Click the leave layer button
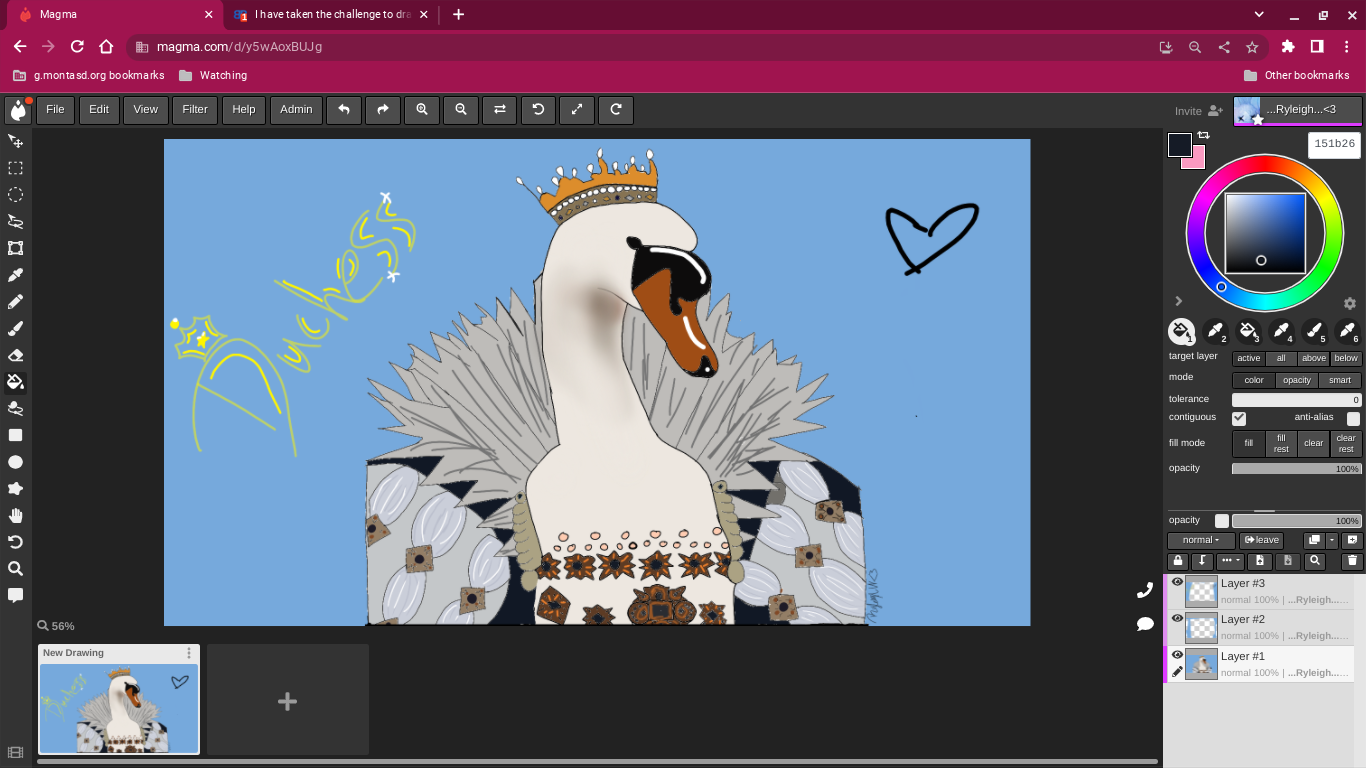The height and width of the screenshot is (768, 1366). point(1261,540)
